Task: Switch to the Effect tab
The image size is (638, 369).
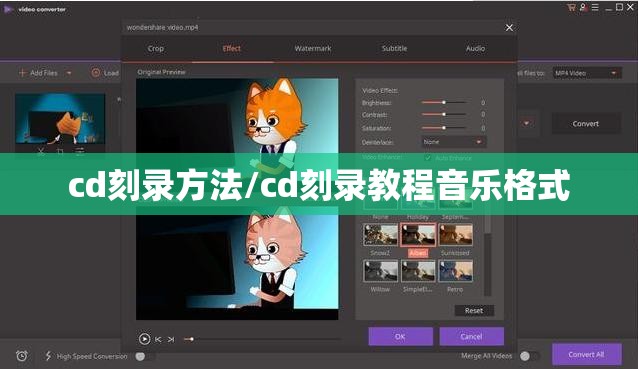Action: (x=232, y=48)
